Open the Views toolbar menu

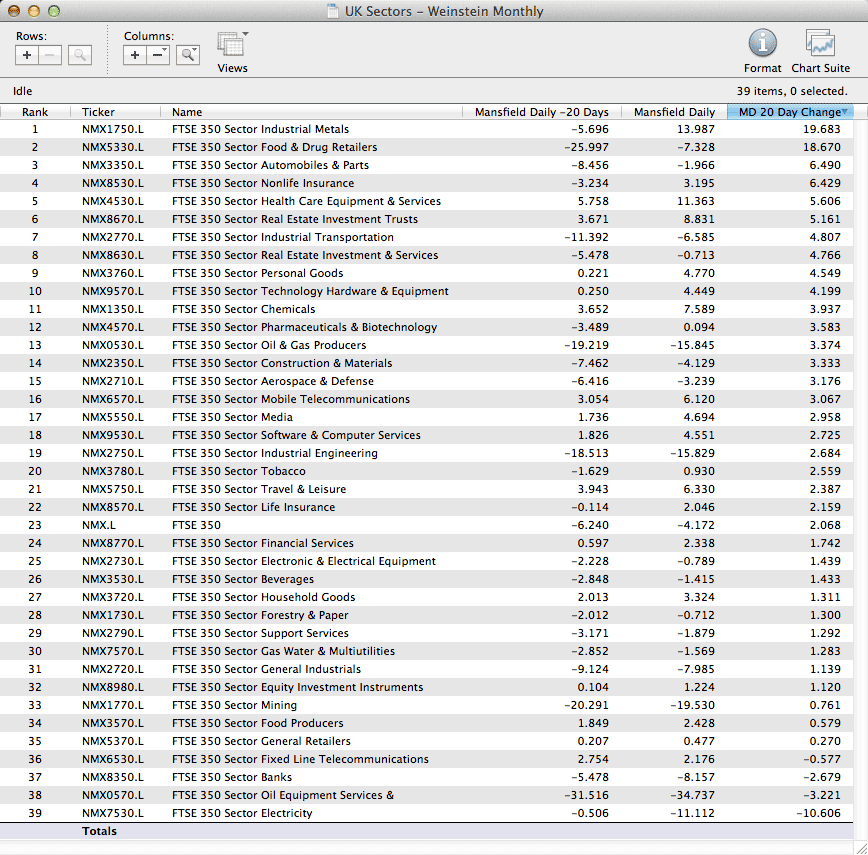point(232,47)
